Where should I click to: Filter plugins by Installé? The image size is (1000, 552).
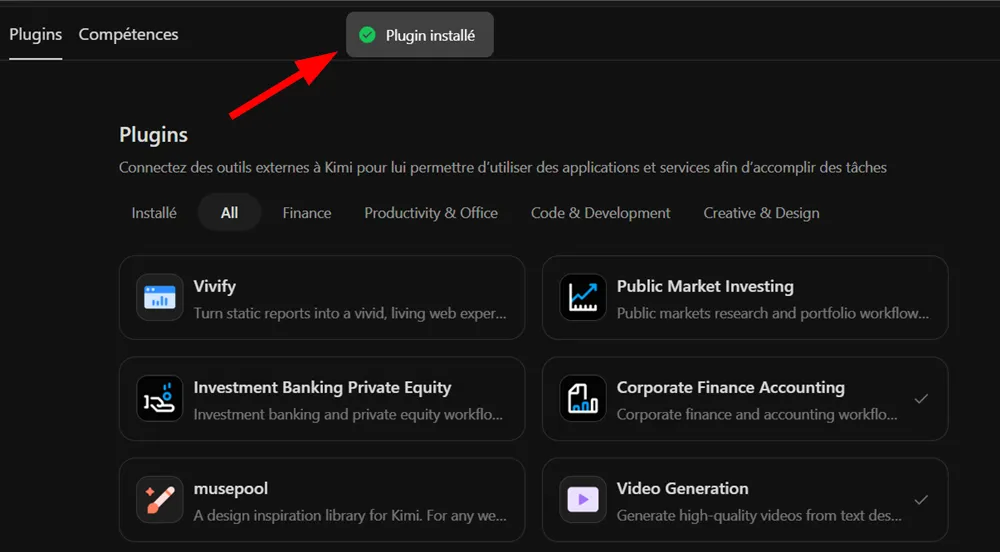click(x=154, y=213)
